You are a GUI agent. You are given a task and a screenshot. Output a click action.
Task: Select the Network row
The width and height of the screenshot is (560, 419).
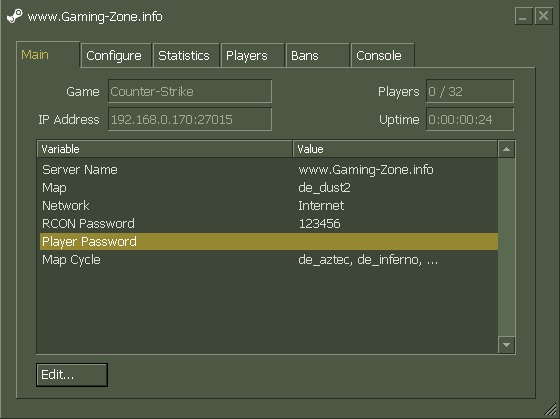(269, 205)
